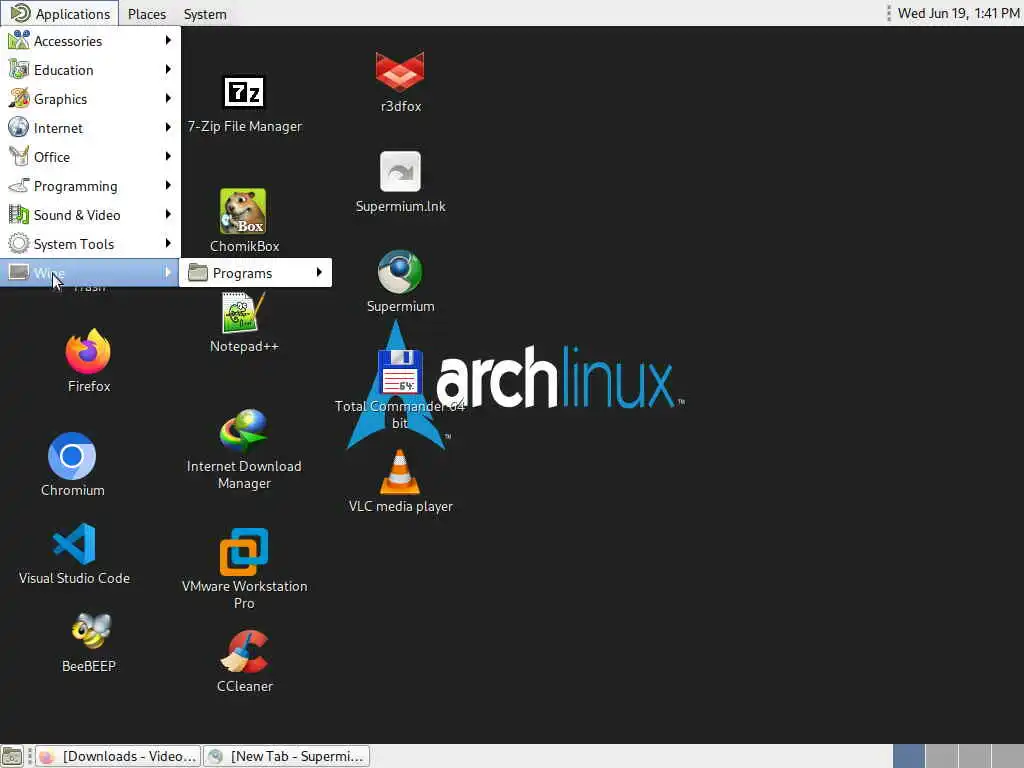Launch Notepad++ from the desktop
The width and height of the screenshot is (1024, 768).
point(244,312)
